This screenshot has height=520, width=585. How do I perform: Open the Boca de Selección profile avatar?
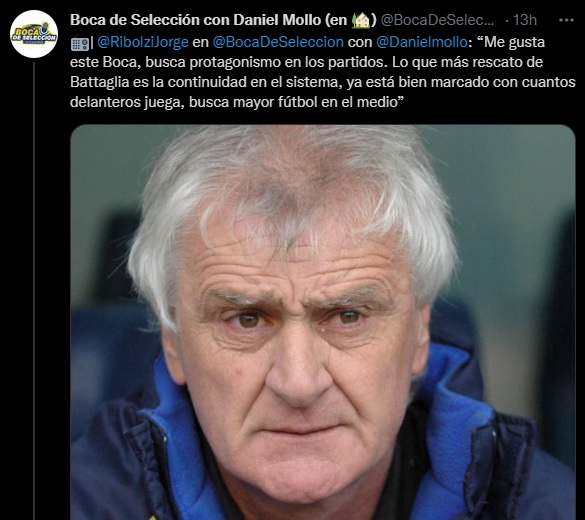34,34
